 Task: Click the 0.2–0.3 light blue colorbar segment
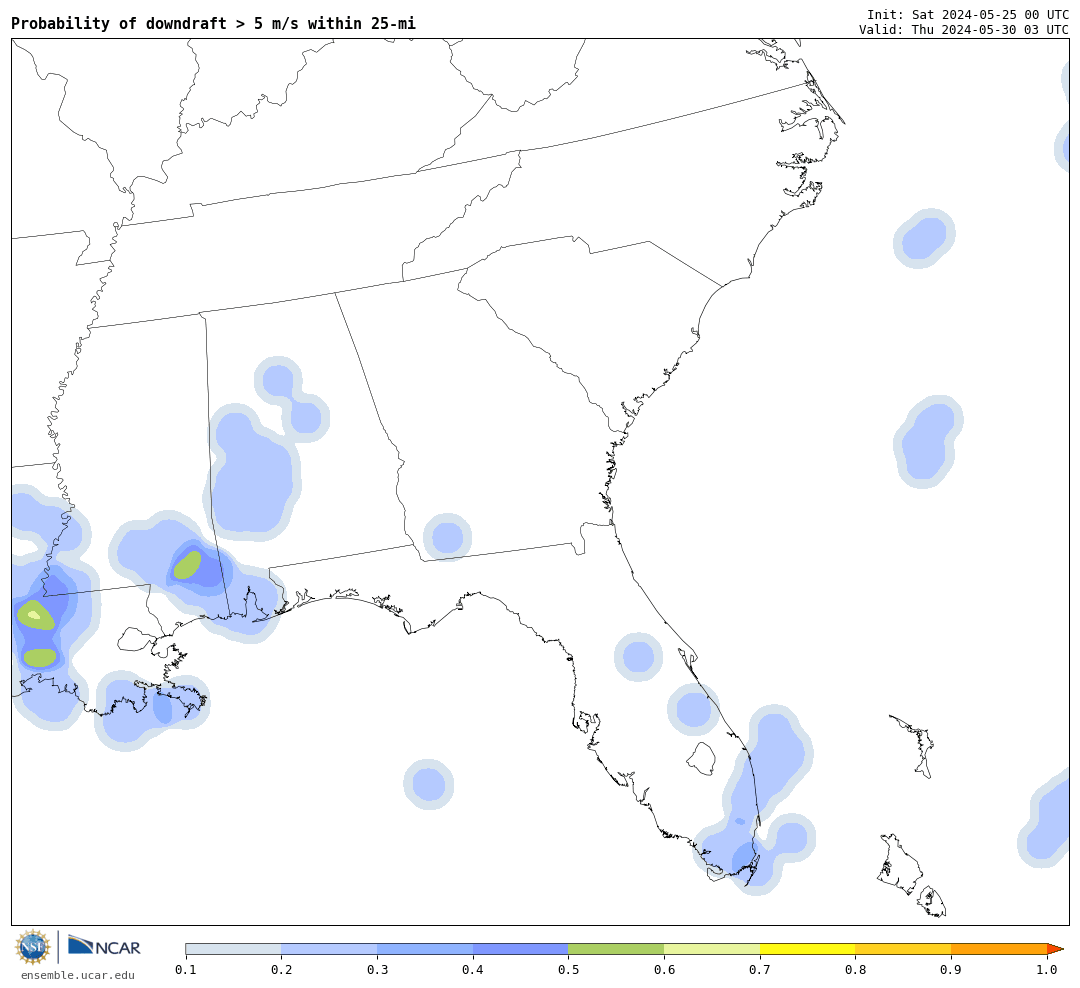click(x=329, y=949)
